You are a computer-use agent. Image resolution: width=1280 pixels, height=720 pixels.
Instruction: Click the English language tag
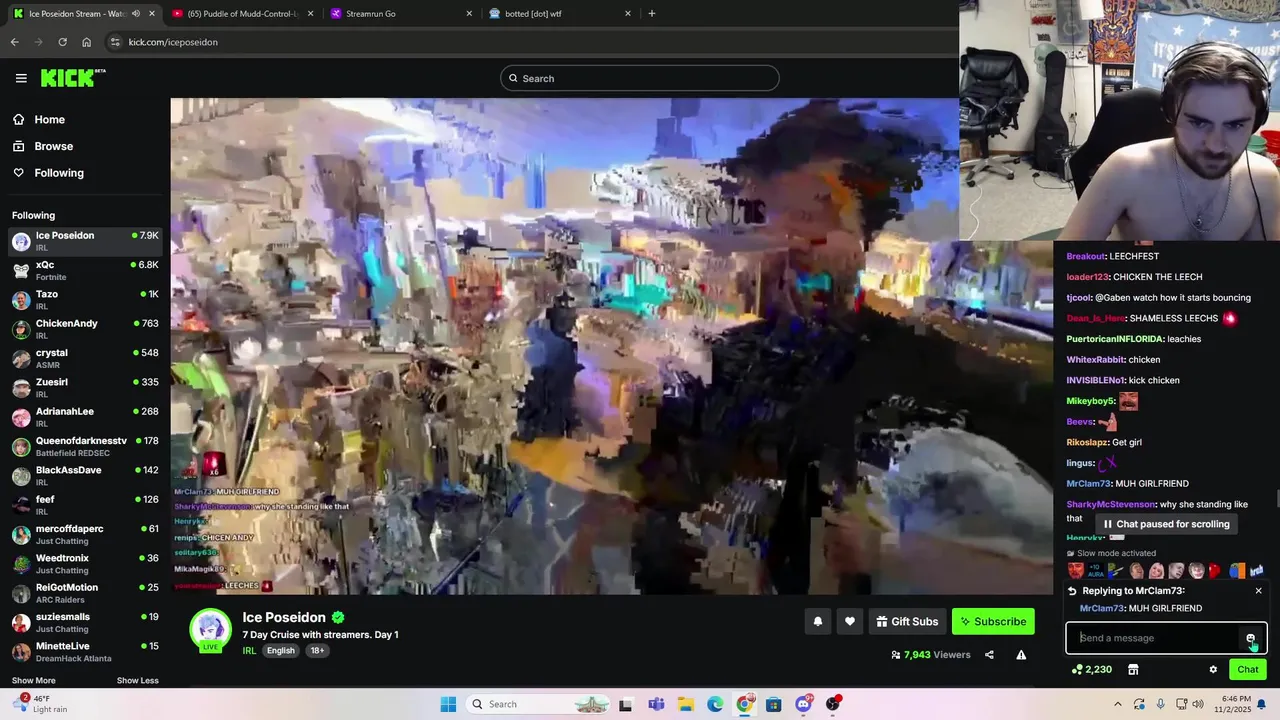click(x=281, y=651)
